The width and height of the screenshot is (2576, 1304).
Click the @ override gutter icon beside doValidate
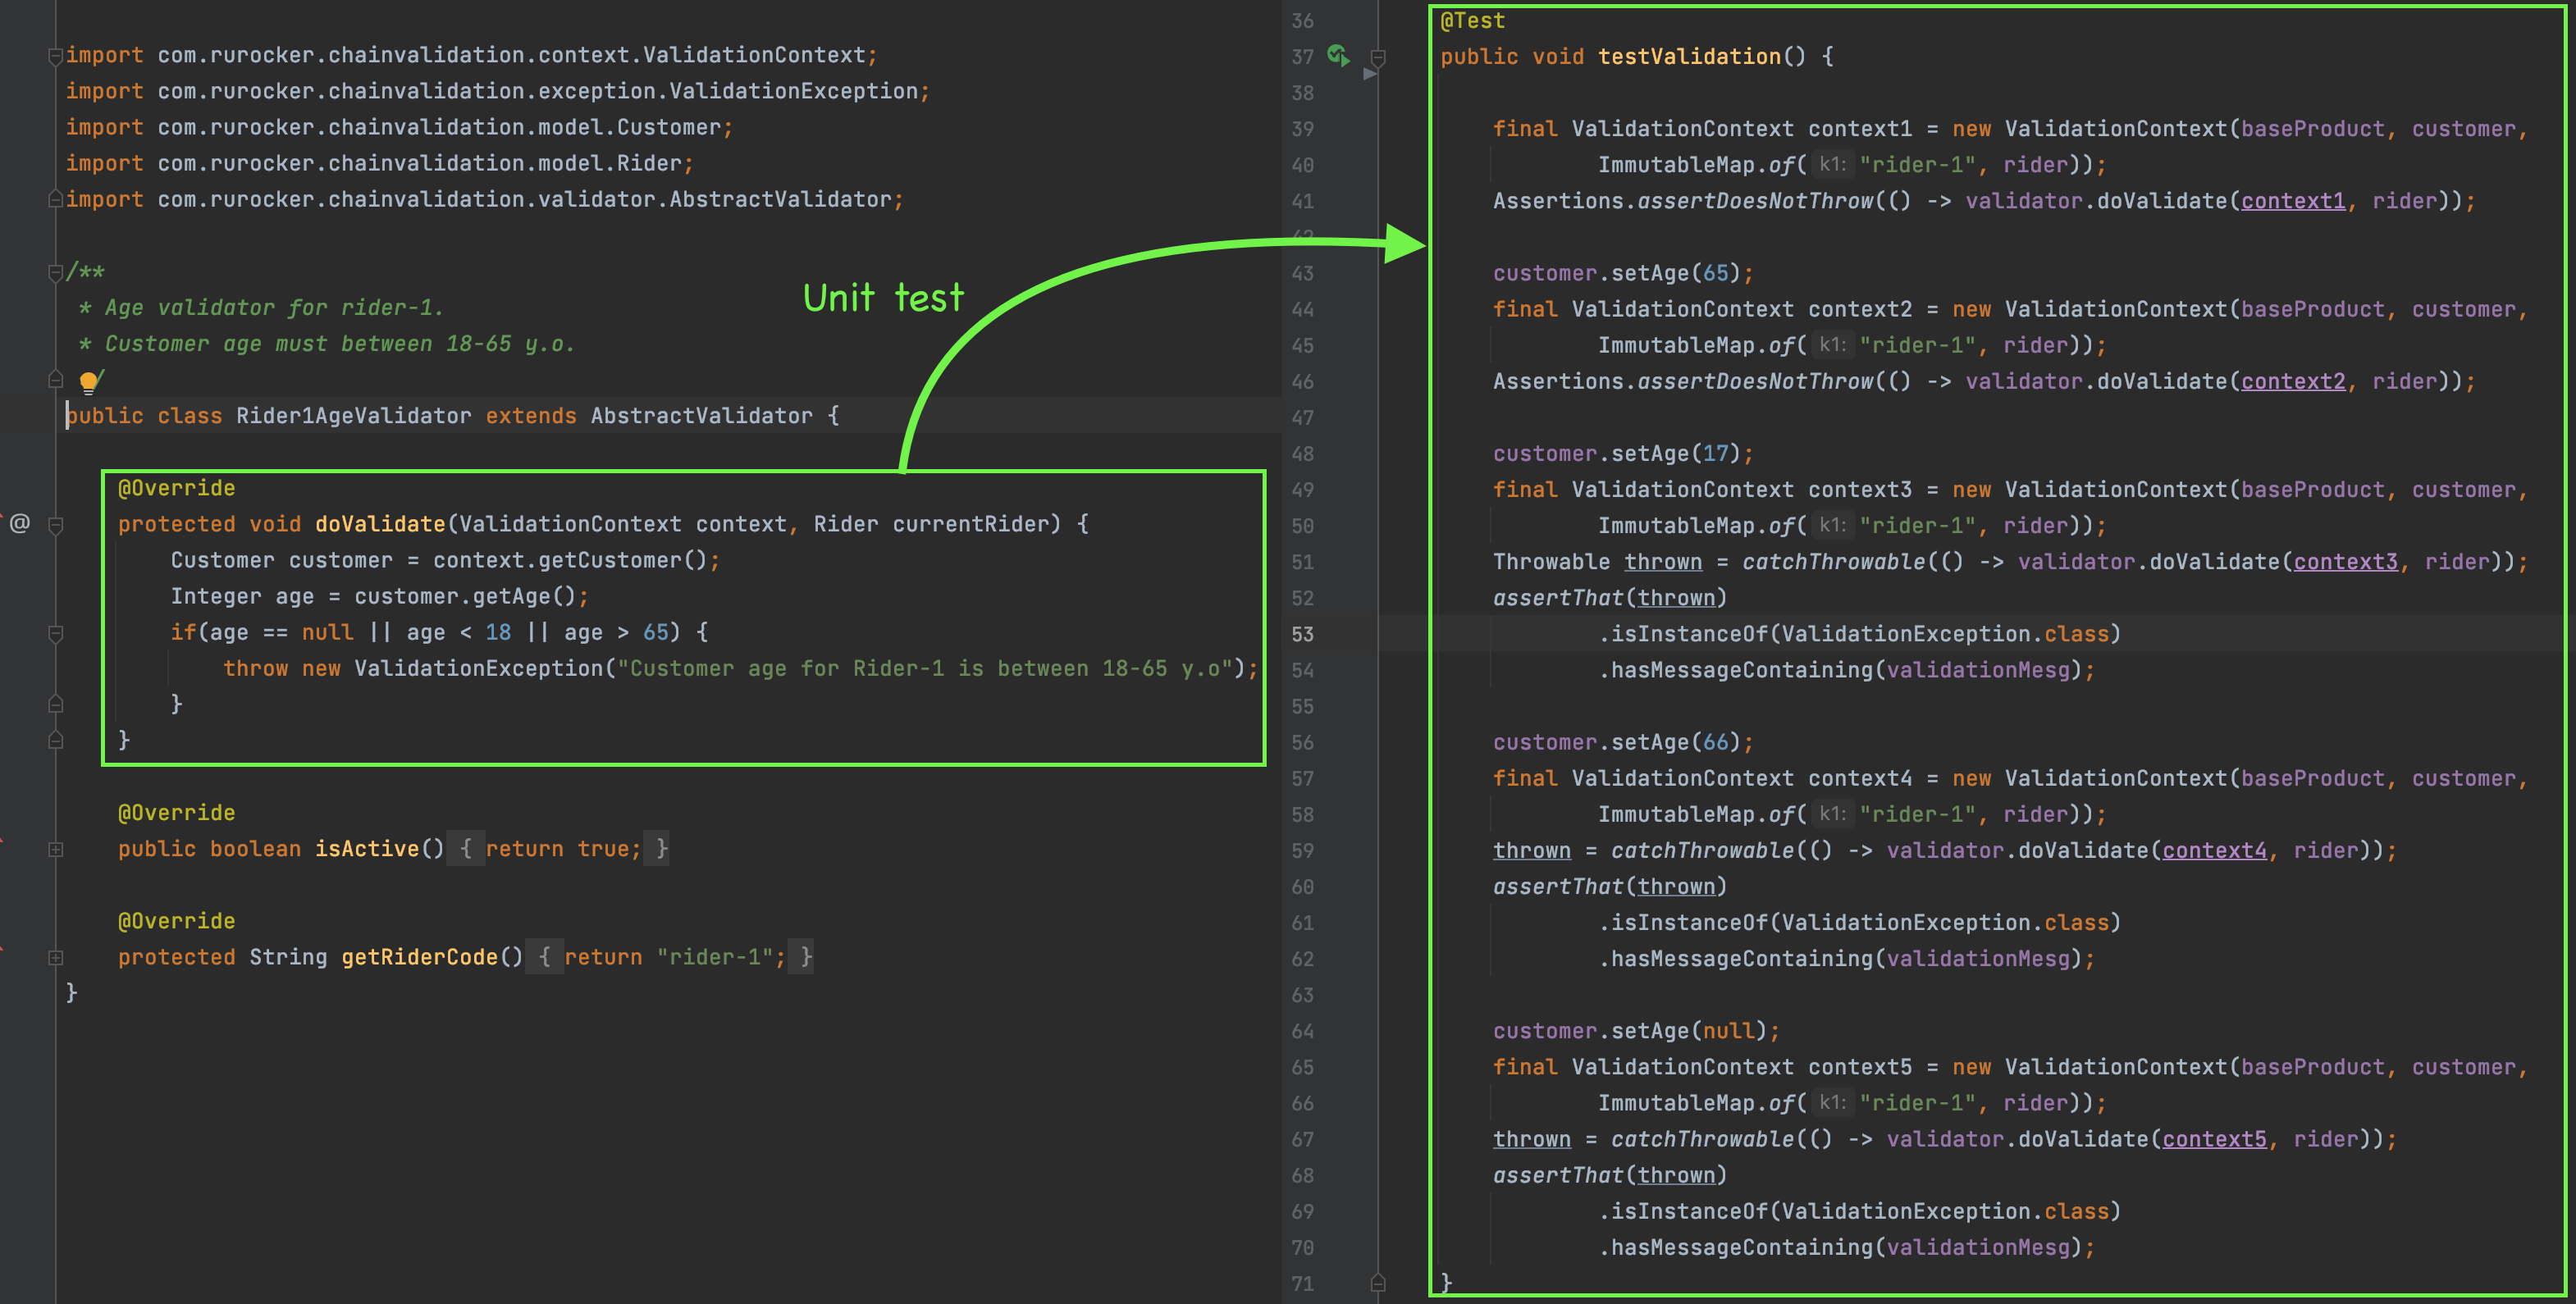coord(20,523)
